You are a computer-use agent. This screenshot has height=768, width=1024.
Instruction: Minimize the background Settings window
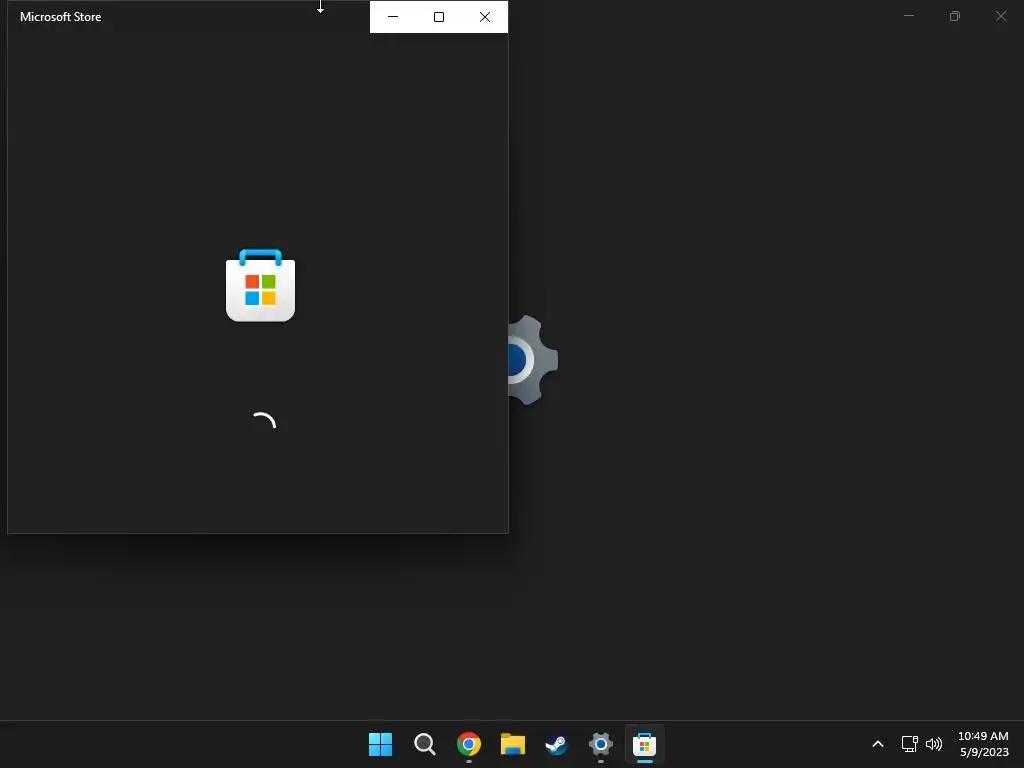pyautogui.click(x=908, y=16)
